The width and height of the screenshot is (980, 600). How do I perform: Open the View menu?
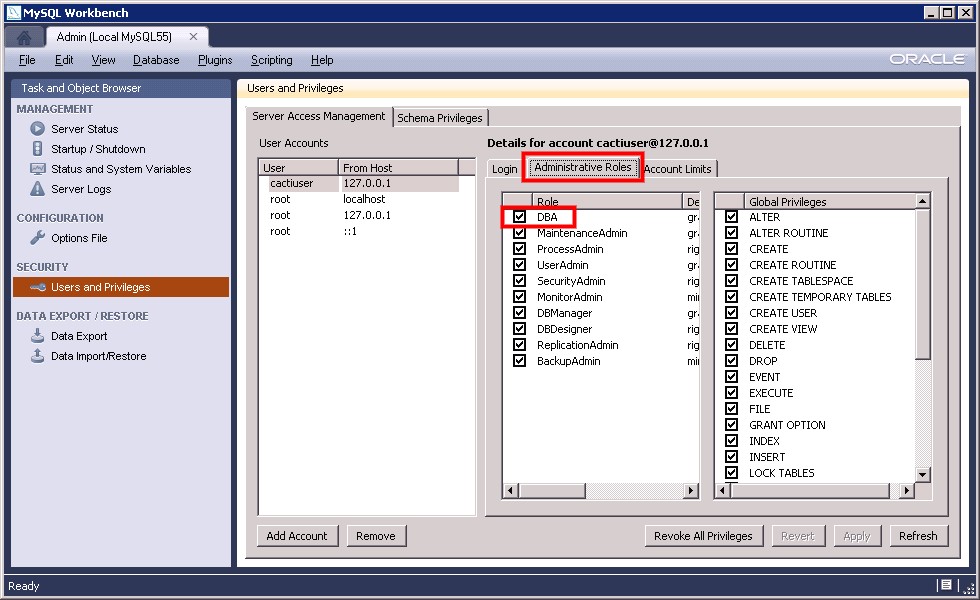(103, 60)
